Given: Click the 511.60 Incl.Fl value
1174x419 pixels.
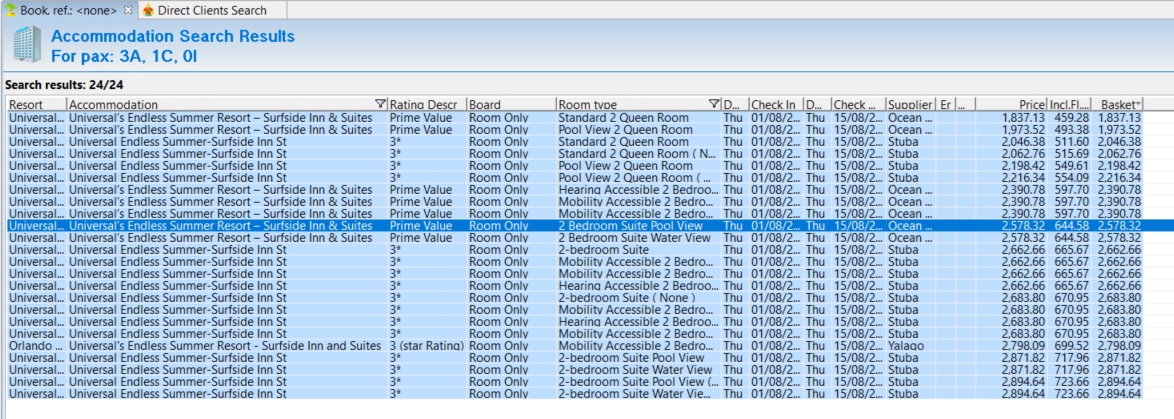Looking at the screenshot, I should (1071, 142).
